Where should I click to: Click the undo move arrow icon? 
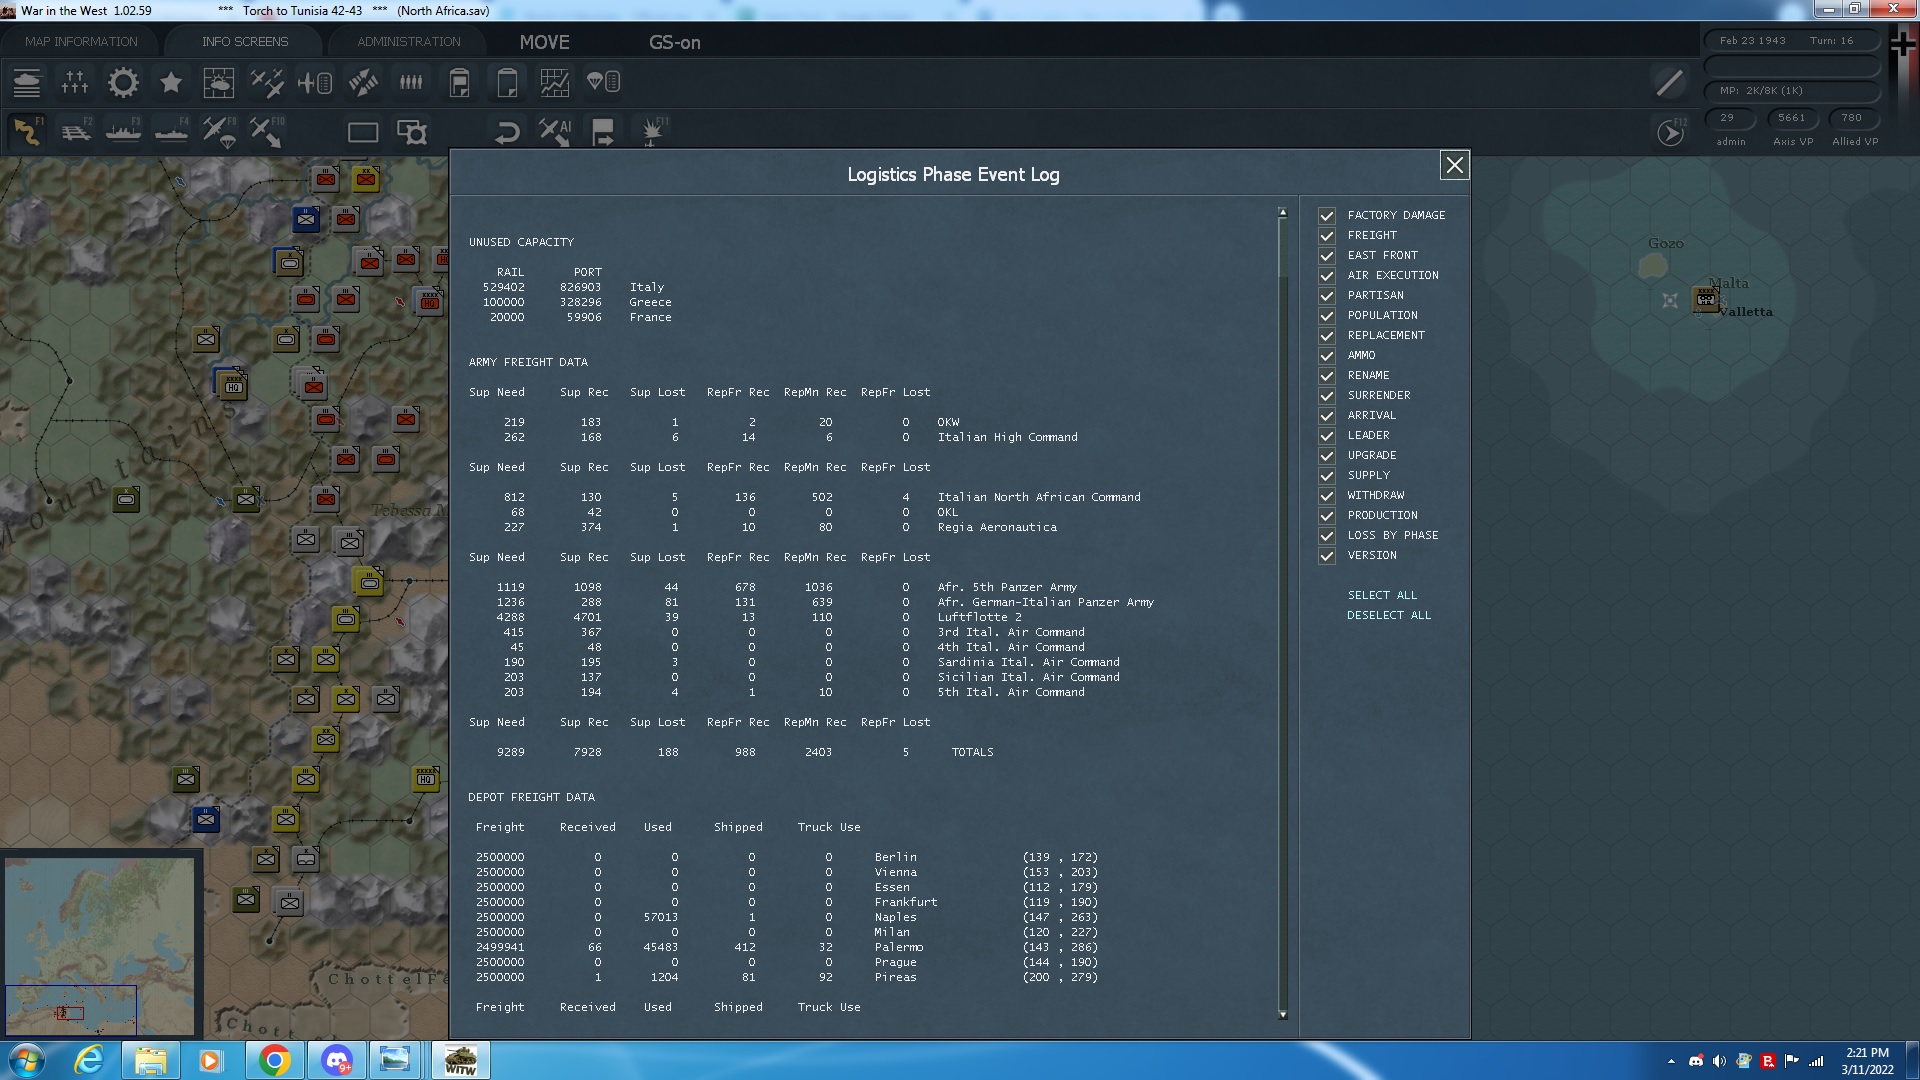click(x=507, y=131)
